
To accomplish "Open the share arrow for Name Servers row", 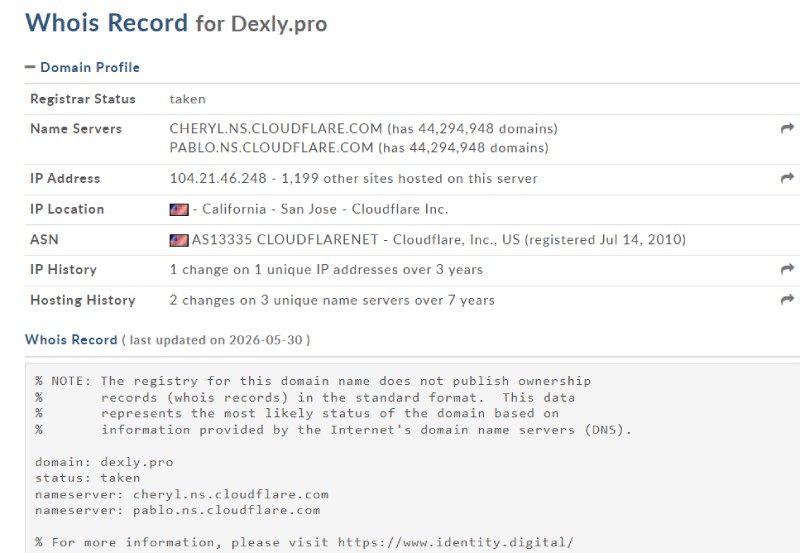I will pos(787,129).
